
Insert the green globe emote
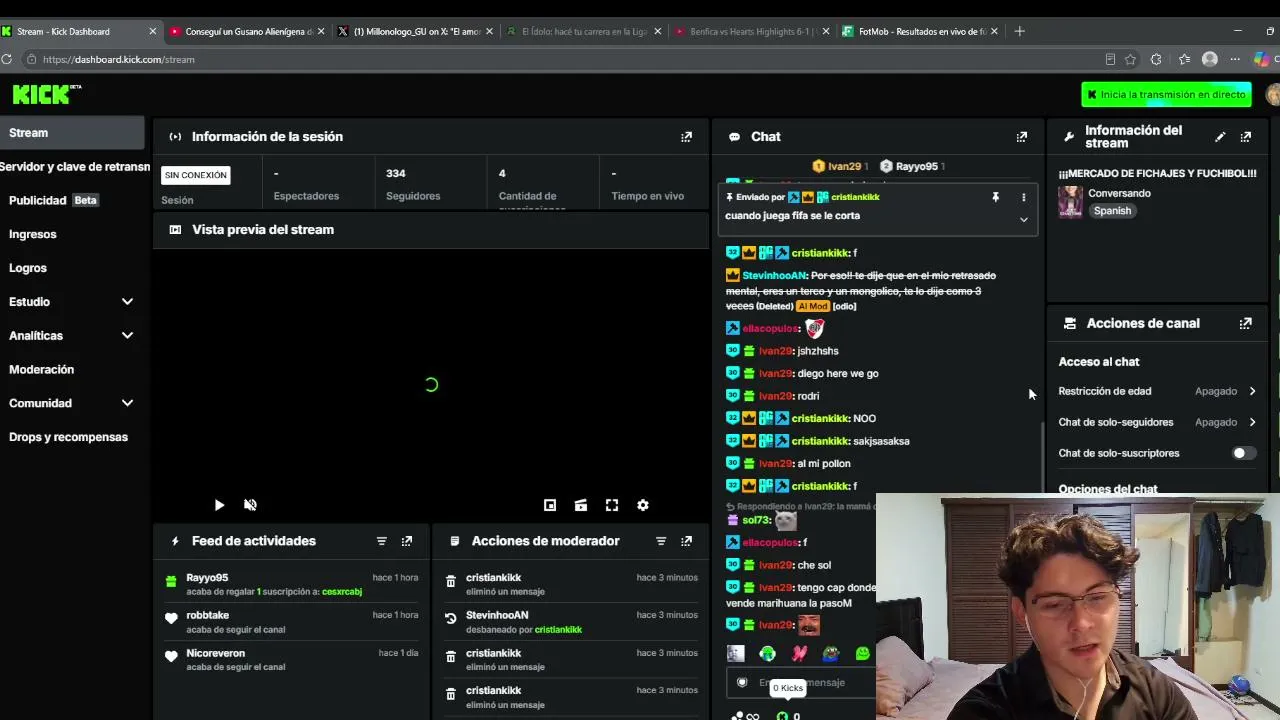click(x=767, y=654)
